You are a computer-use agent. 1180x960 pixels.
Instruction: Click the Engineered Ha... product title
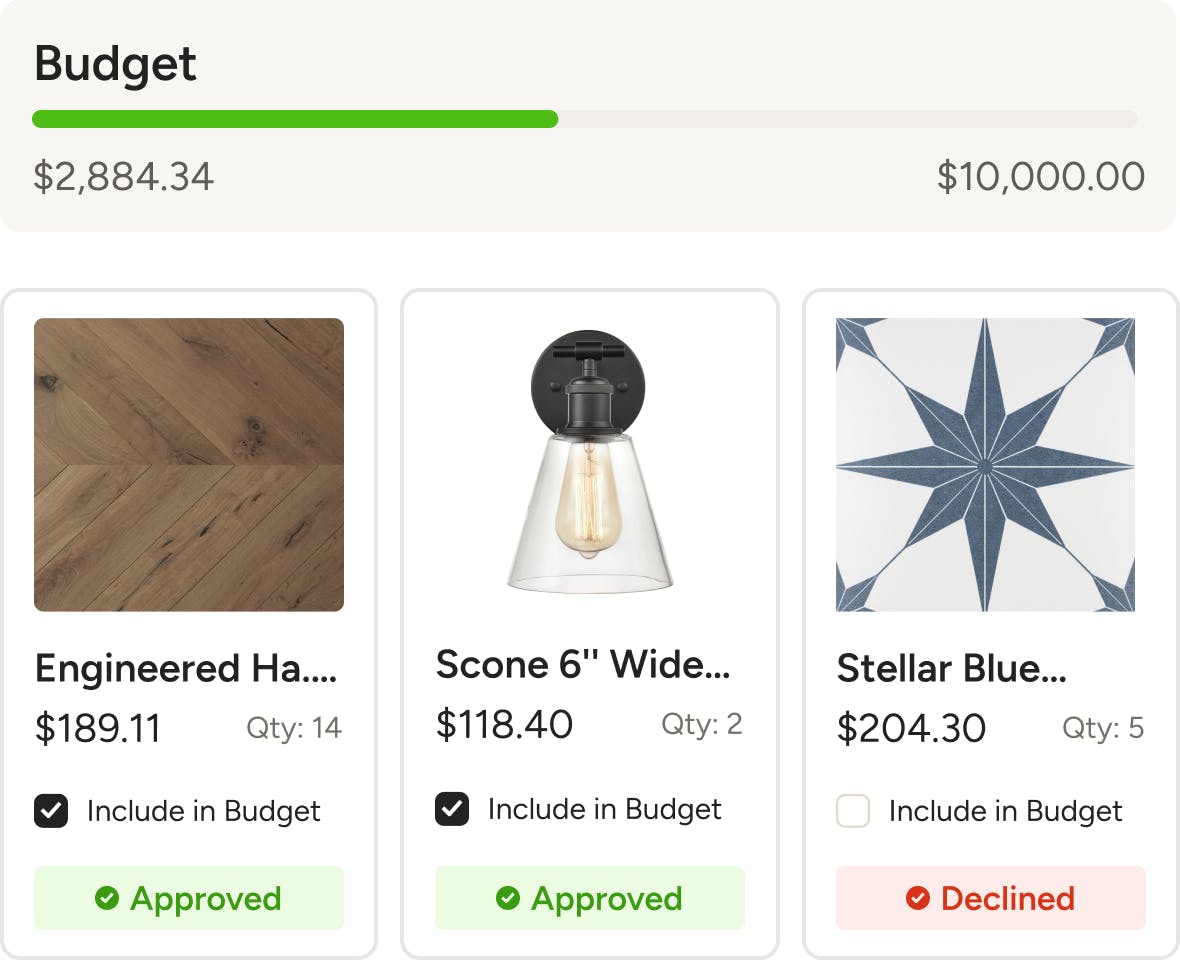(186, 668)
